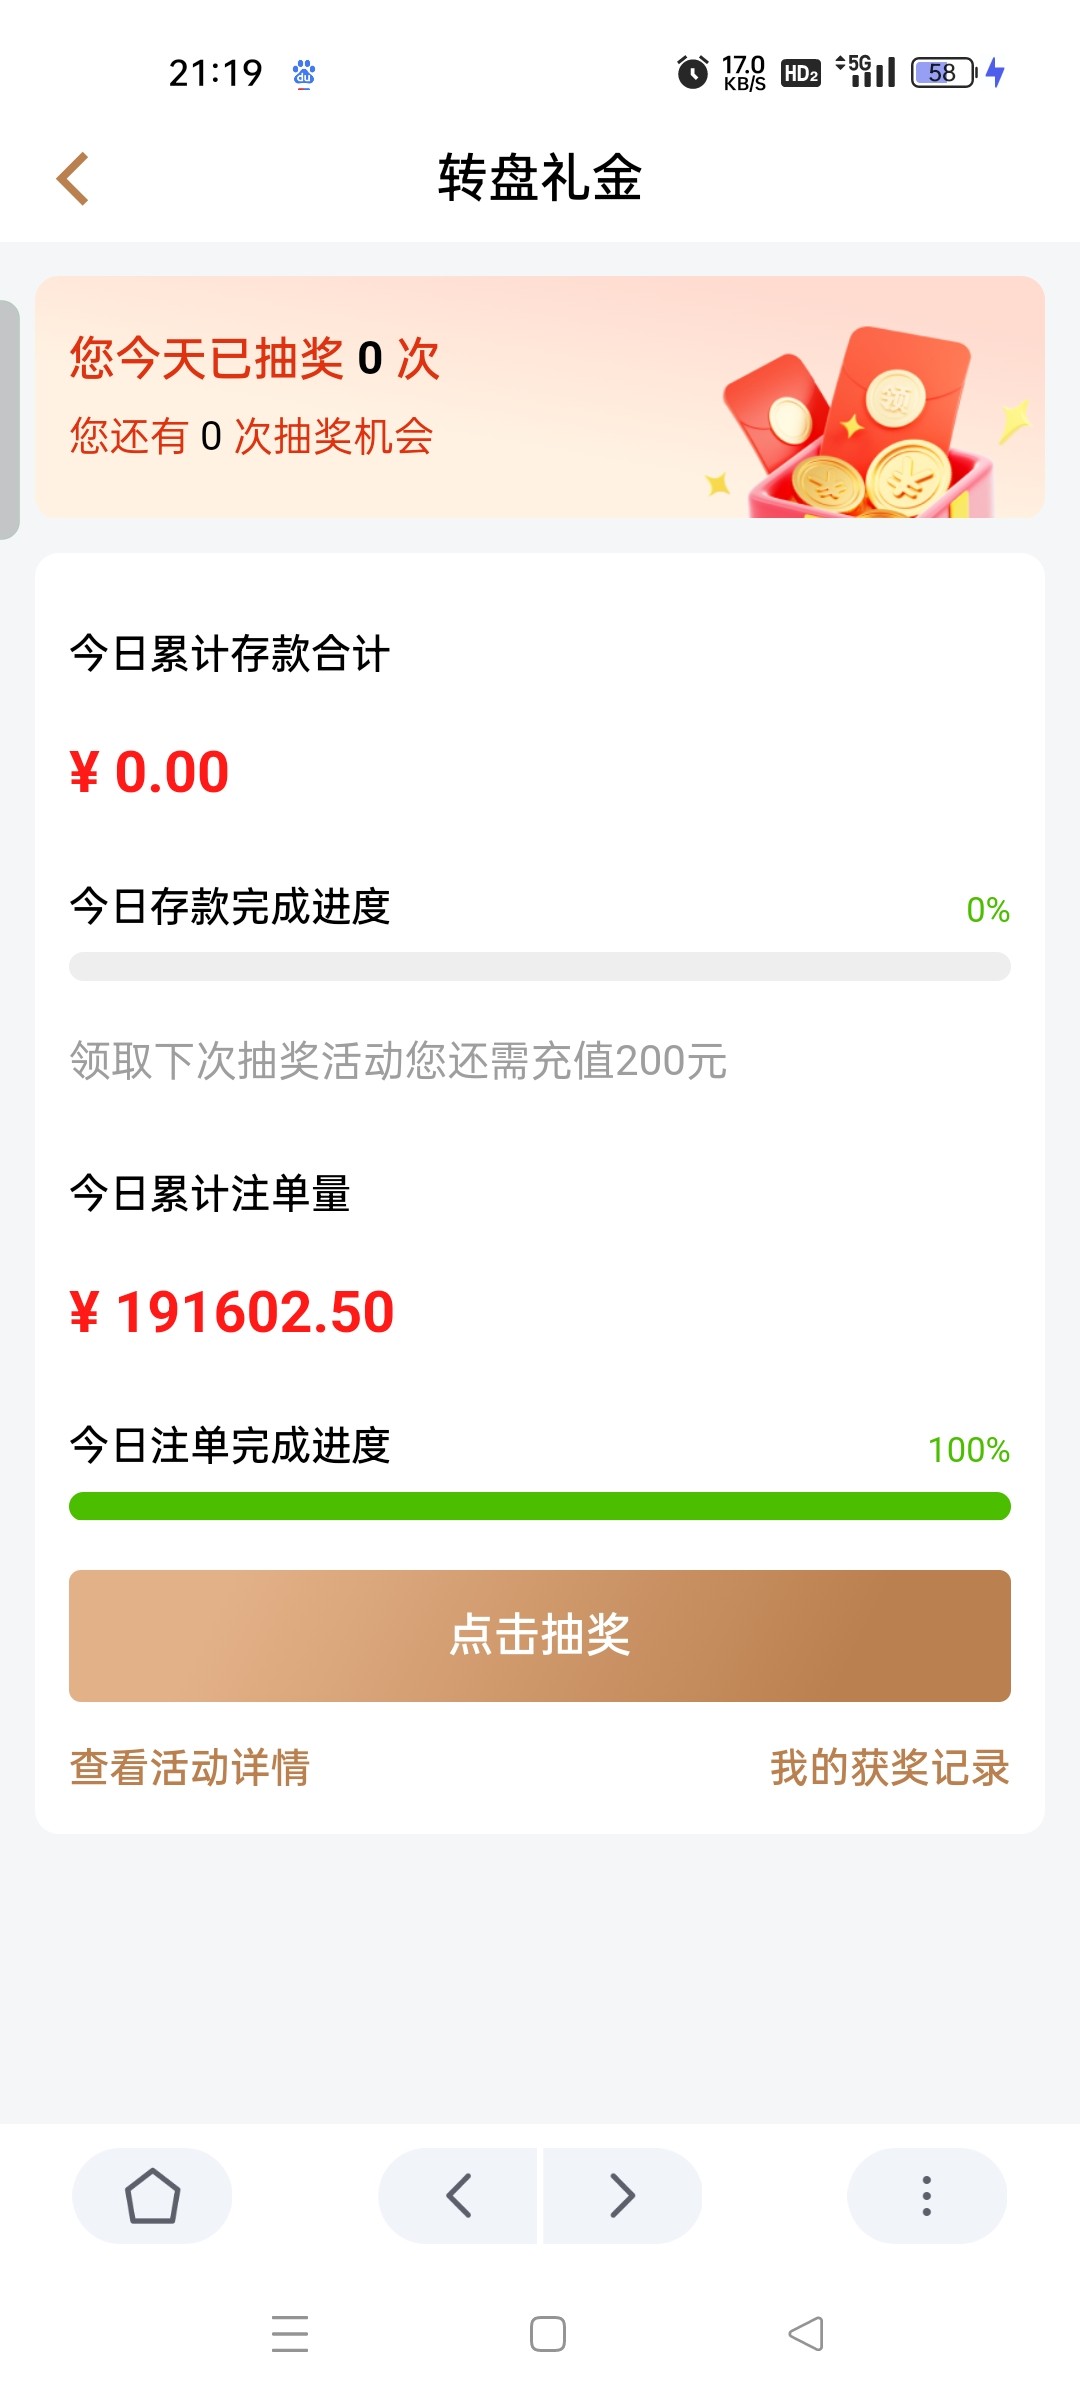Open 查看活动详情 link

(190, 1767)
